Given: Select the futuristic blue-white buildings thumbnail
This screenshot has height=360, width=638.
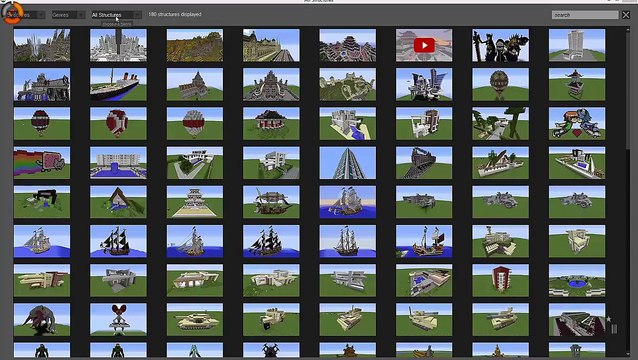Looking at the screenshot, I should [x=424, y=84].
